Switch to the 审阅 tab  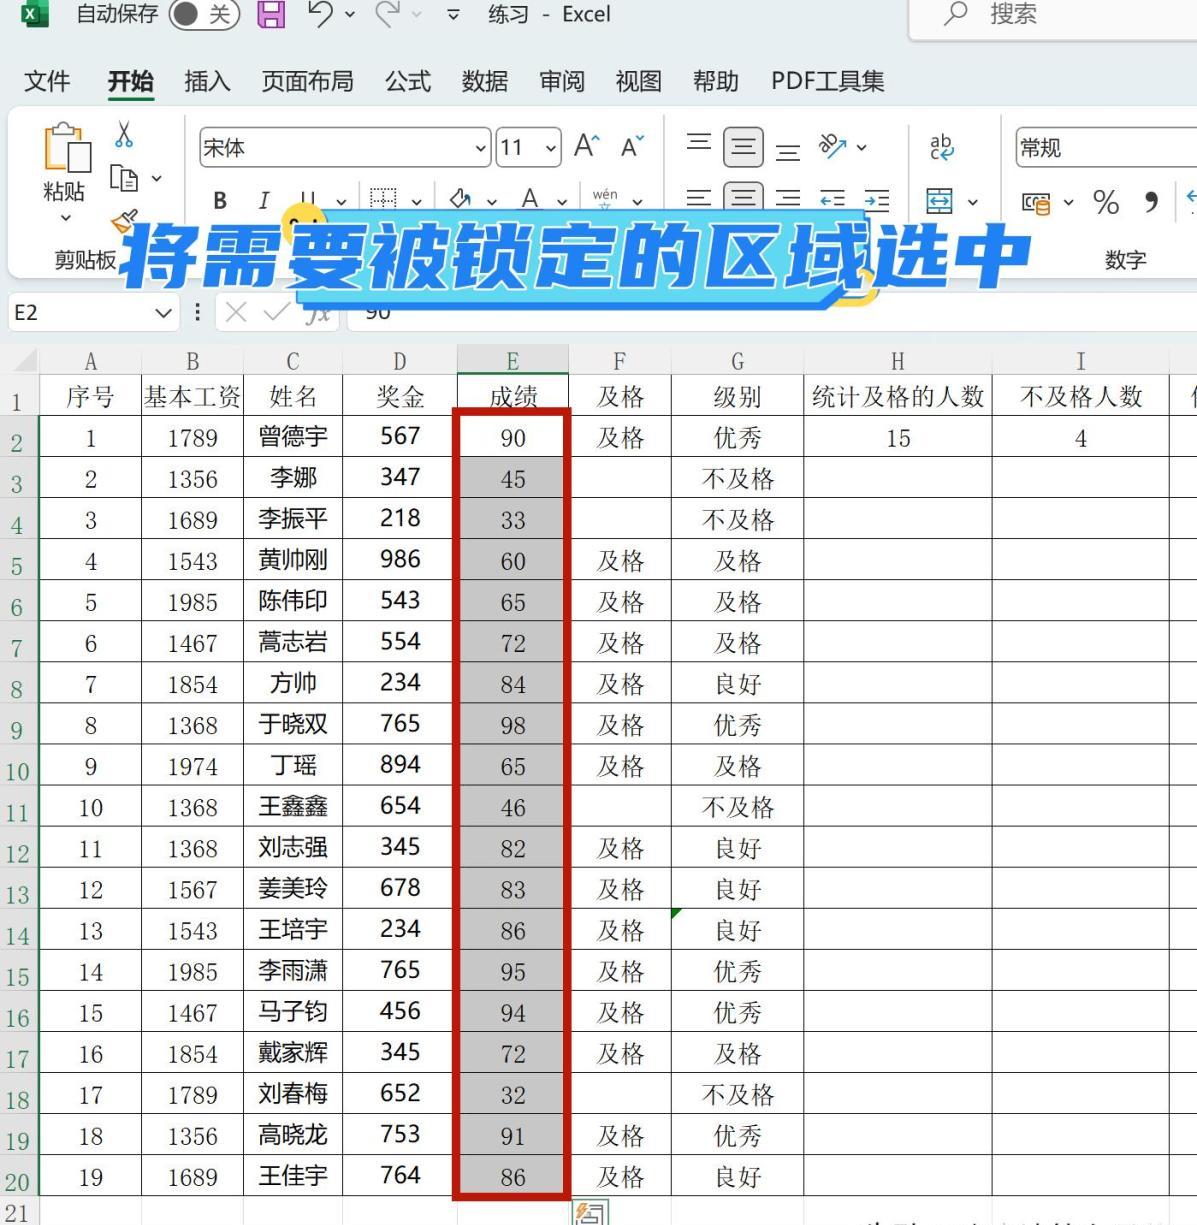(562, 81)
